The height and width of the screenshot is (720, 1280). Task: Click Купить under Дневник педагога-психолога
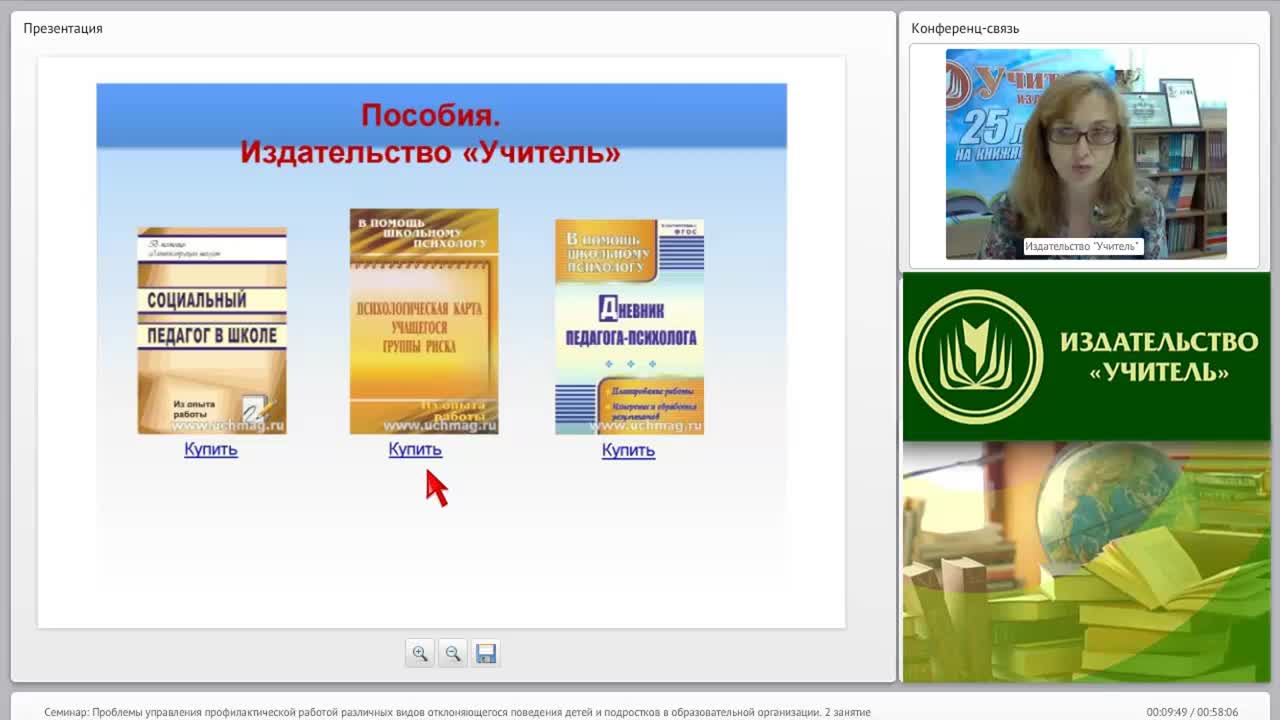click(x=628, y=451)
